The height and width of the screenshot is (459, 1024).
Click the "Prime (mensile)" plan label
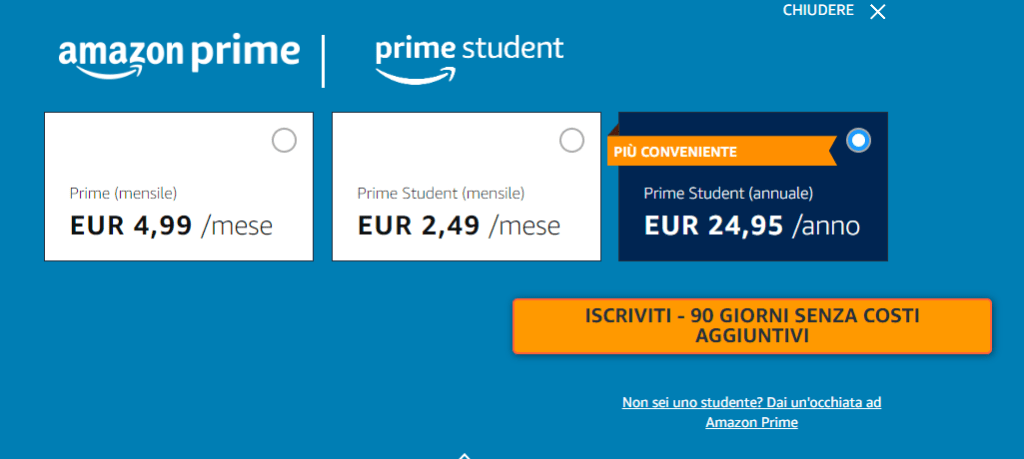(123, 194)
